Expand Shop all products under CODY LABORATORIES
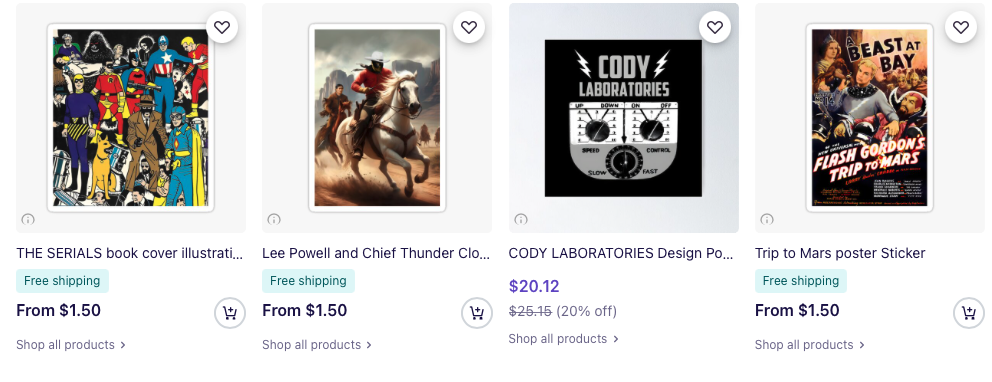Image resolution: width=992 pixels, height=382 pixels. pos(564,339)
